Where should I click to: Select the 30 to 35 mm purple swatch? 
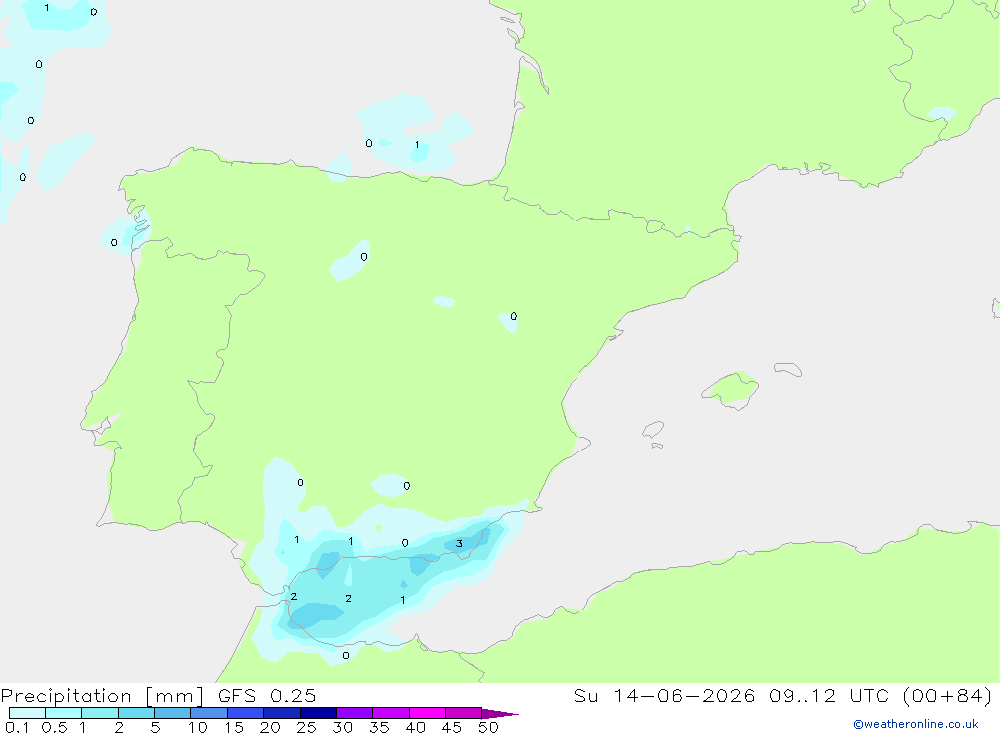(x=354, y=713)
